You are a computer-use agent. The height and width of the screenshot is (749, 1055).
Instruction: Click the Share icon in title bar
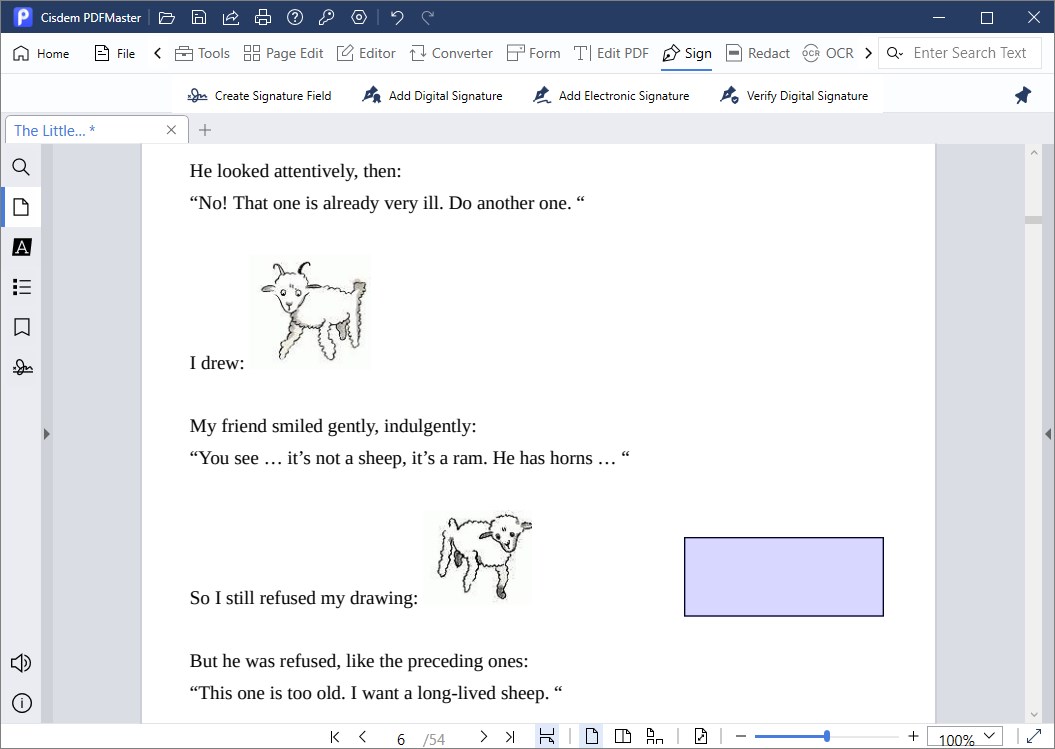[231, 17]
